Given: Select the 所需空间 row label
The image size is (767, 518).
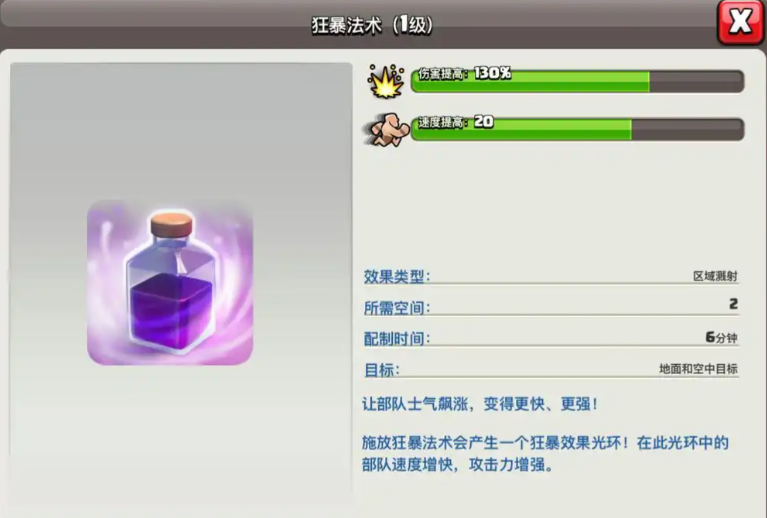Looking at the screenshot, I should pos(397,308).
